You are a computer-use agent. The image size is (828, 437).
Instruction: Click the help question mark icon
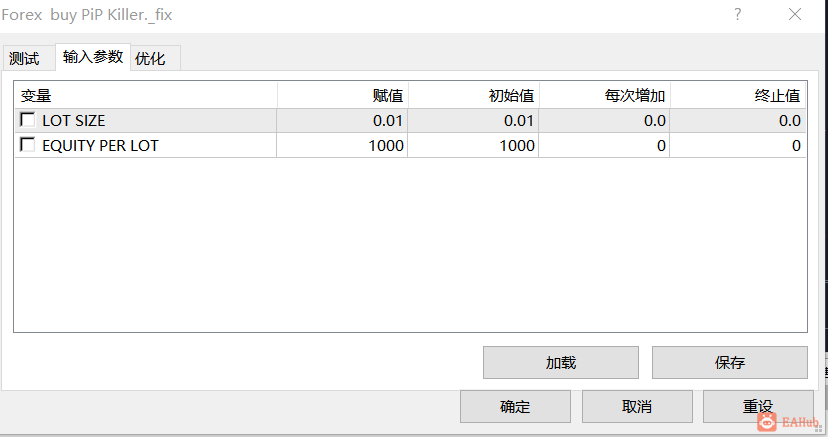(x=737, y=14)
